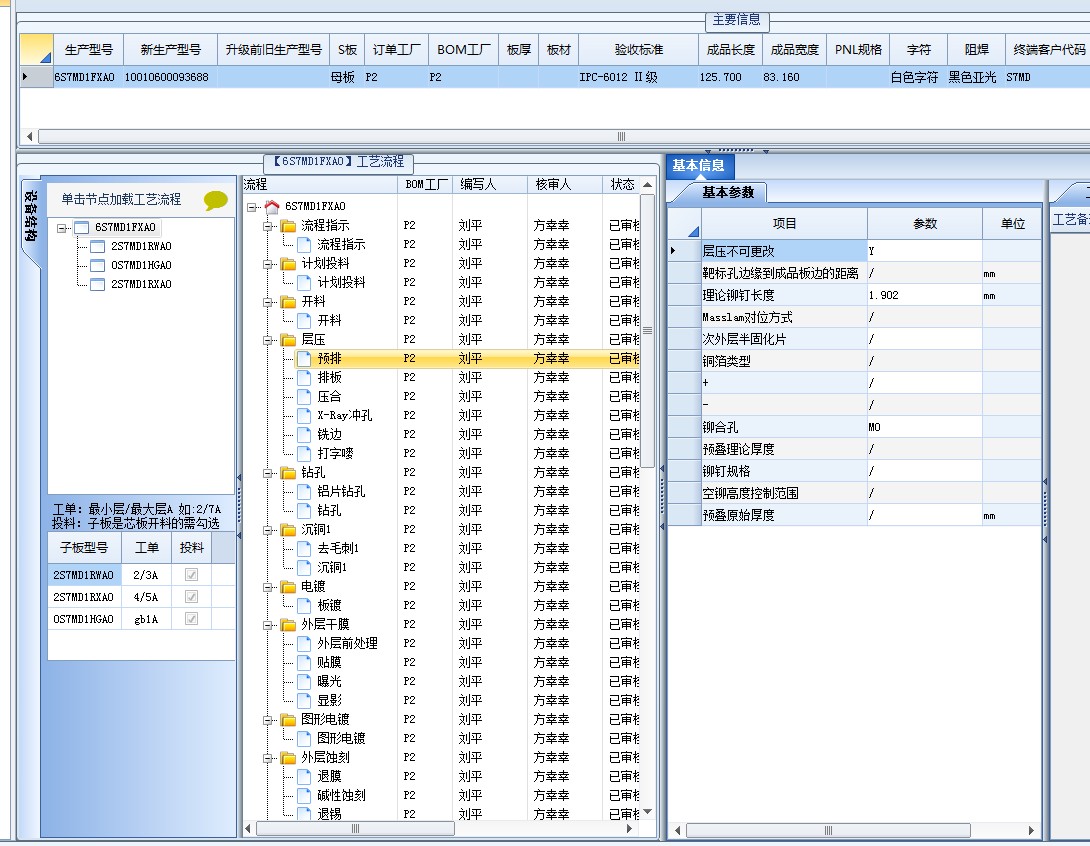Toggle 投料 checkbox for 2S7MD1RXA0
The width and height of the screenshot is (1090, 846).
(x=191, y=597)
